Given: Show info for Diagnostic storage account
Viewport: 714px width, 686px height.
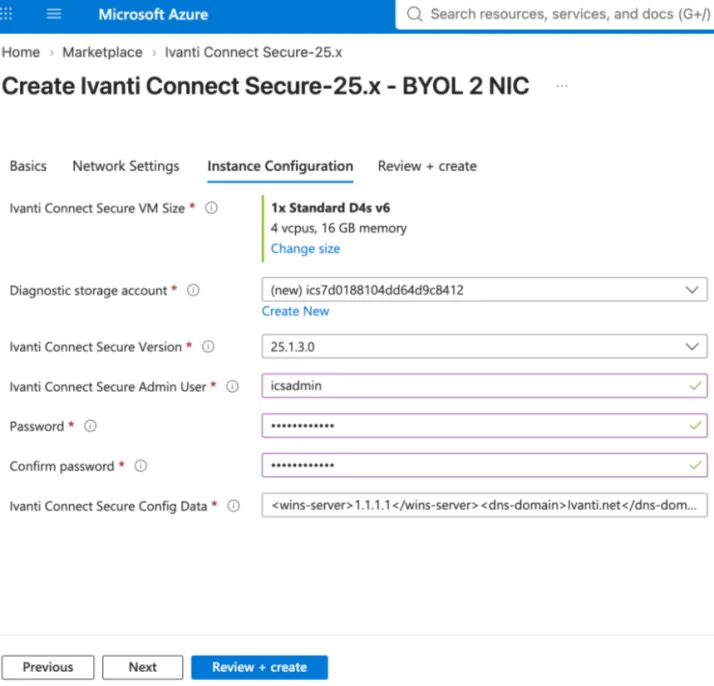Looking at the screenshot, I should pos(193,290).
